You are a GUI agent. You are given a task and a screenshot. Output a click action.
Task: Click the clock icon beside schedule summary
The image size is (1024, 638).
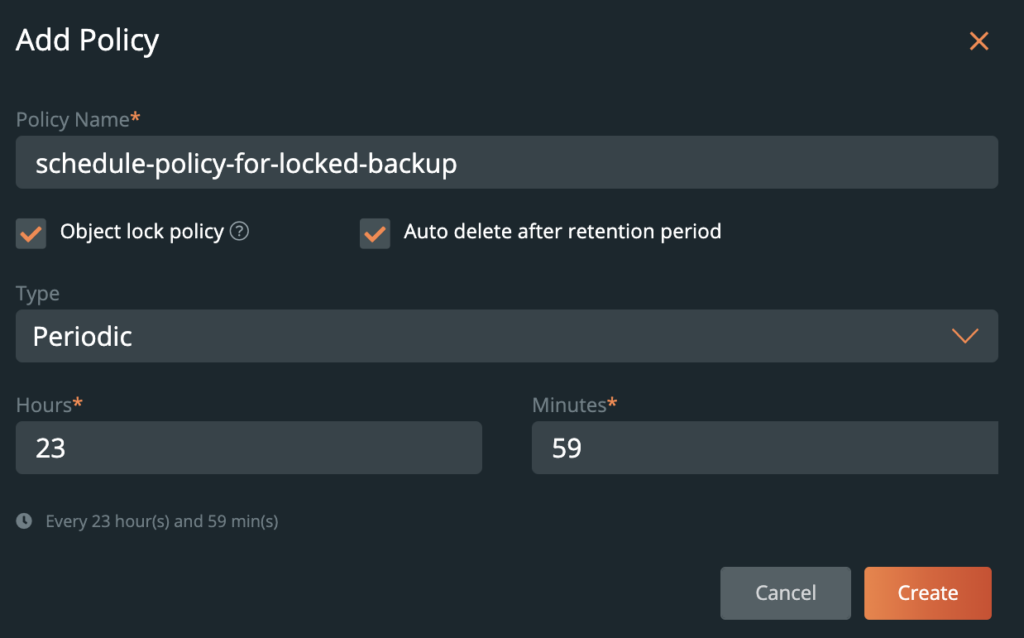[x=24, y=521]
